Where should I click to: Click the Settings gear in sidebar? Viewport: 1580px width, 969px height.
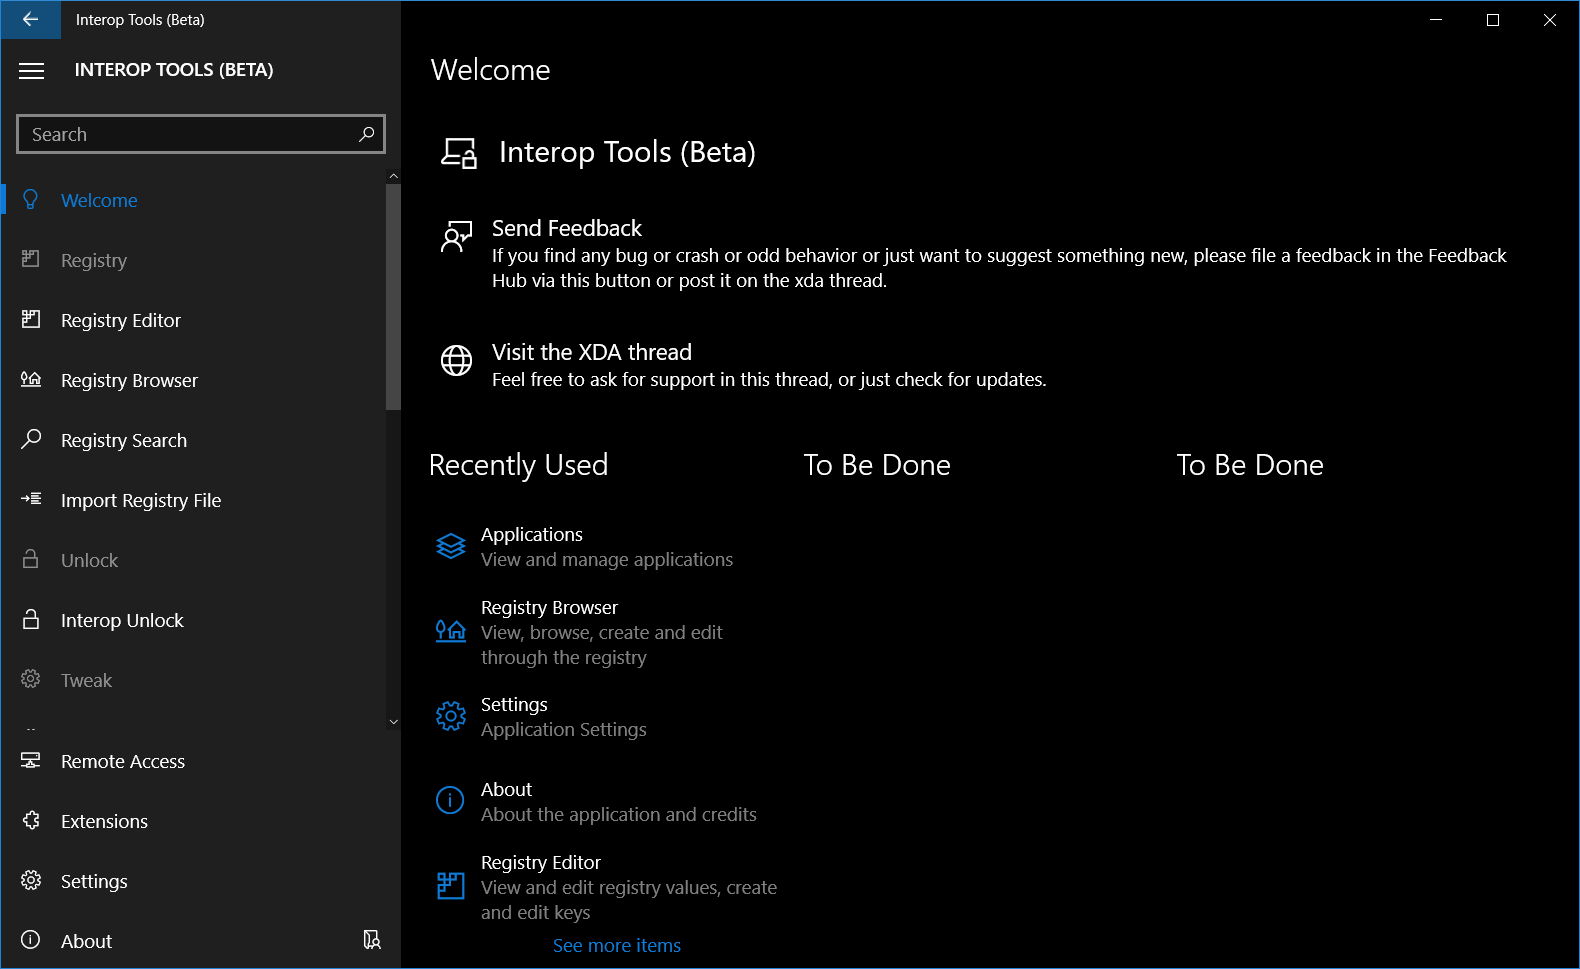[31, 880]
